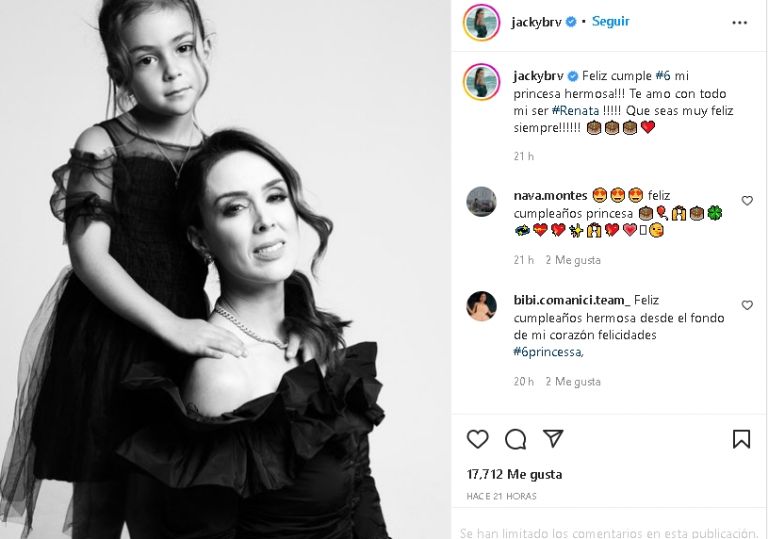Open bibi.comanici.team_ profile avatar
Screen dimensions: 768x539
(481, 306)
